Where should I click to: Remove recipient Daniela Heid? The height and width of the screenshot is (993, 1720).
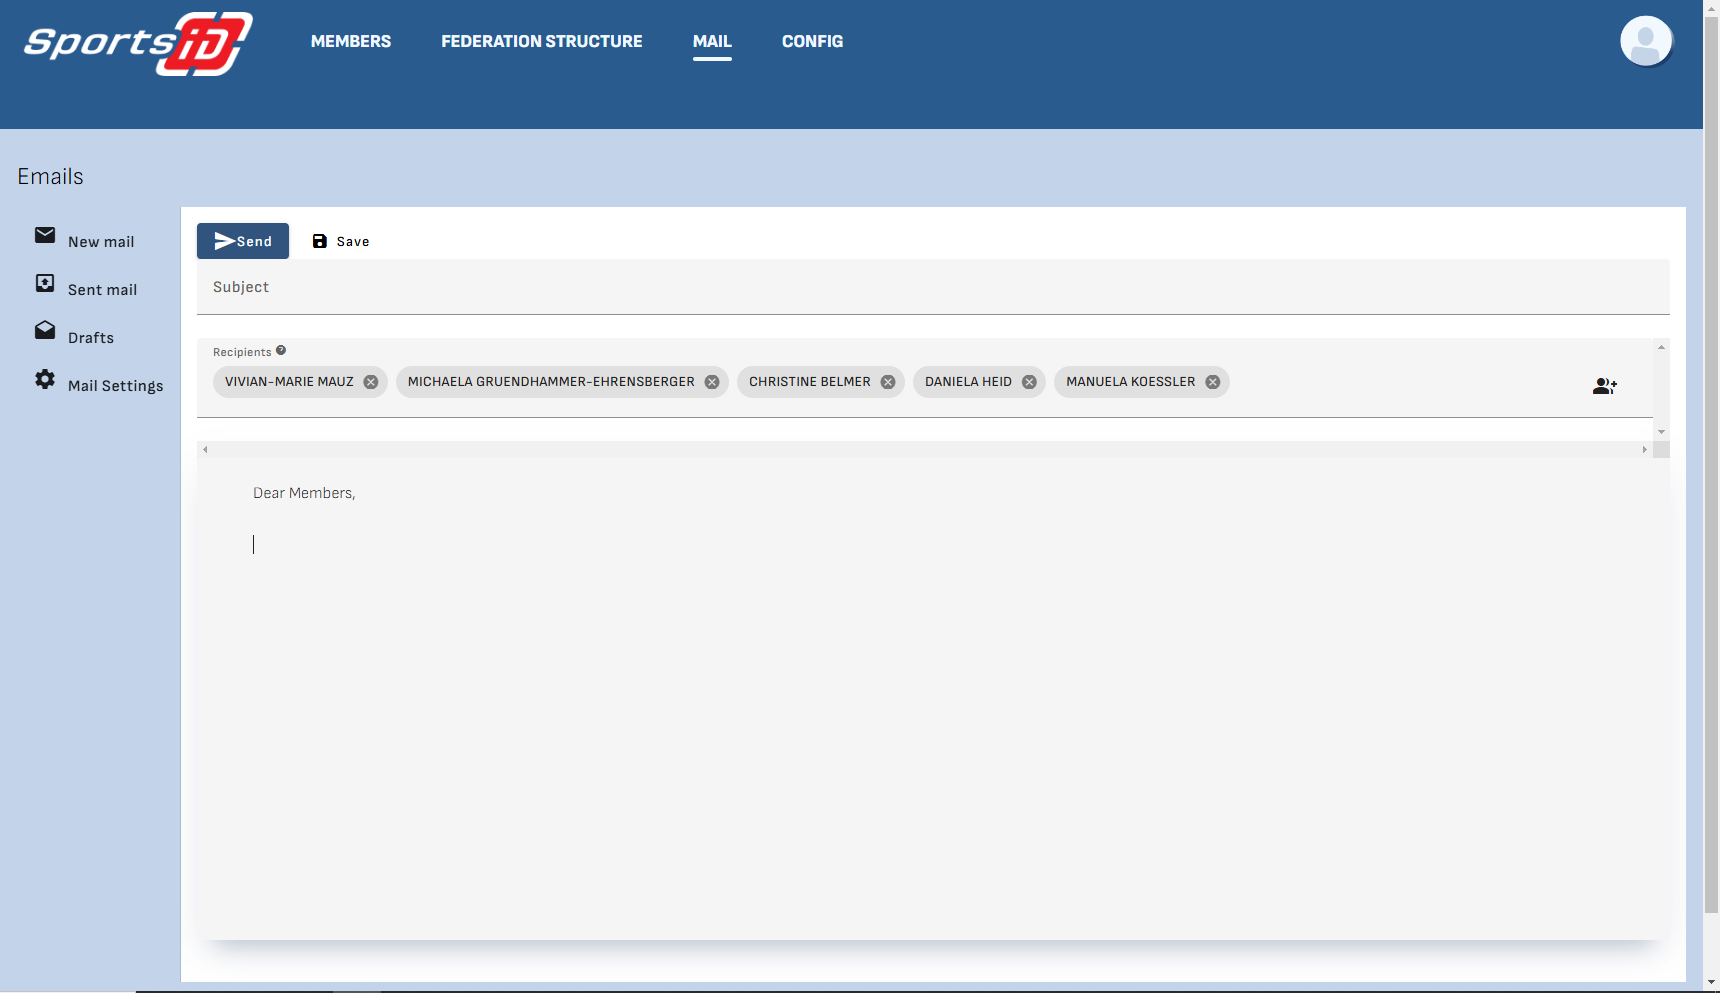coord(1029,382)
